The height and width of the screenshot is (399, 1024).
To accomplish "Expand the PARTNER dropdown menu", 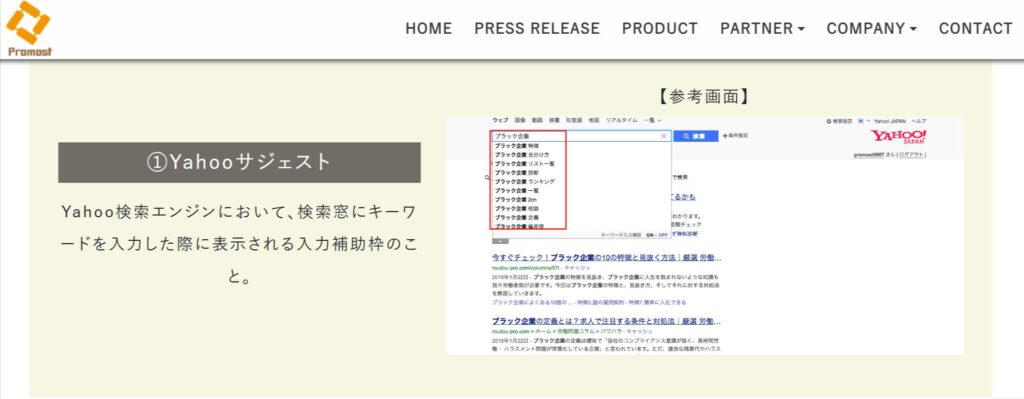I will 762,29.
